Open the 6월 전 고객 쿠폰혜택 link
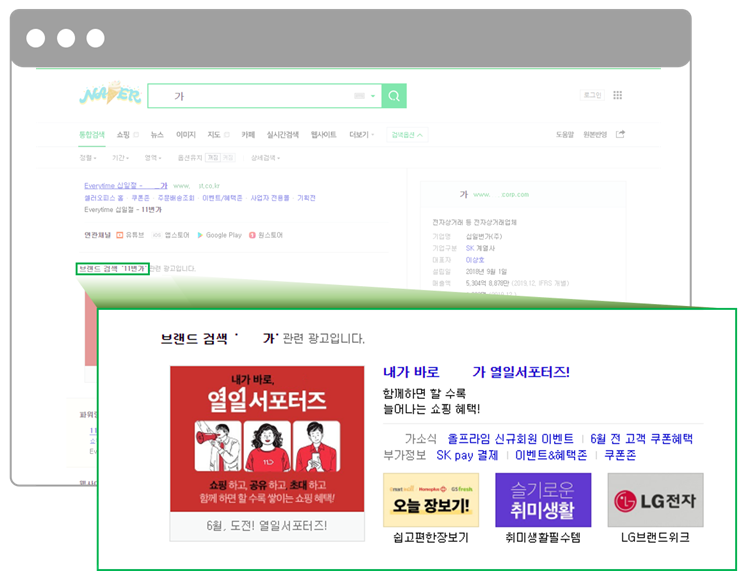746x580 pixels. click(x=641, y=439)
